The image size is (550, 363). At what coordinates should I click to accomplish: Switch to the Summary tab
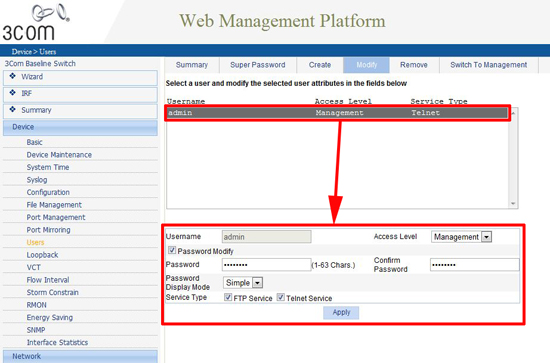(x=192, y=65)
